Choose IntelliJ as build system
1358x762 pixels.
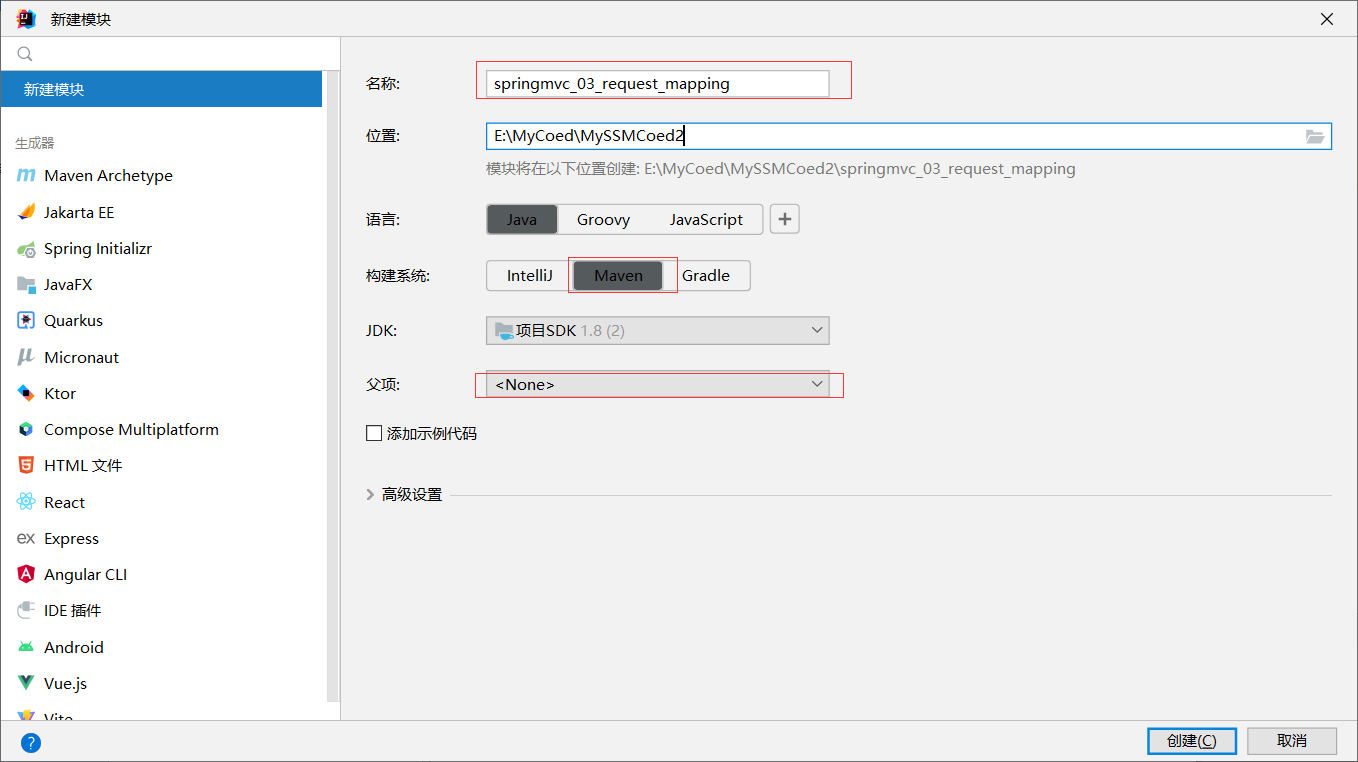529,276
